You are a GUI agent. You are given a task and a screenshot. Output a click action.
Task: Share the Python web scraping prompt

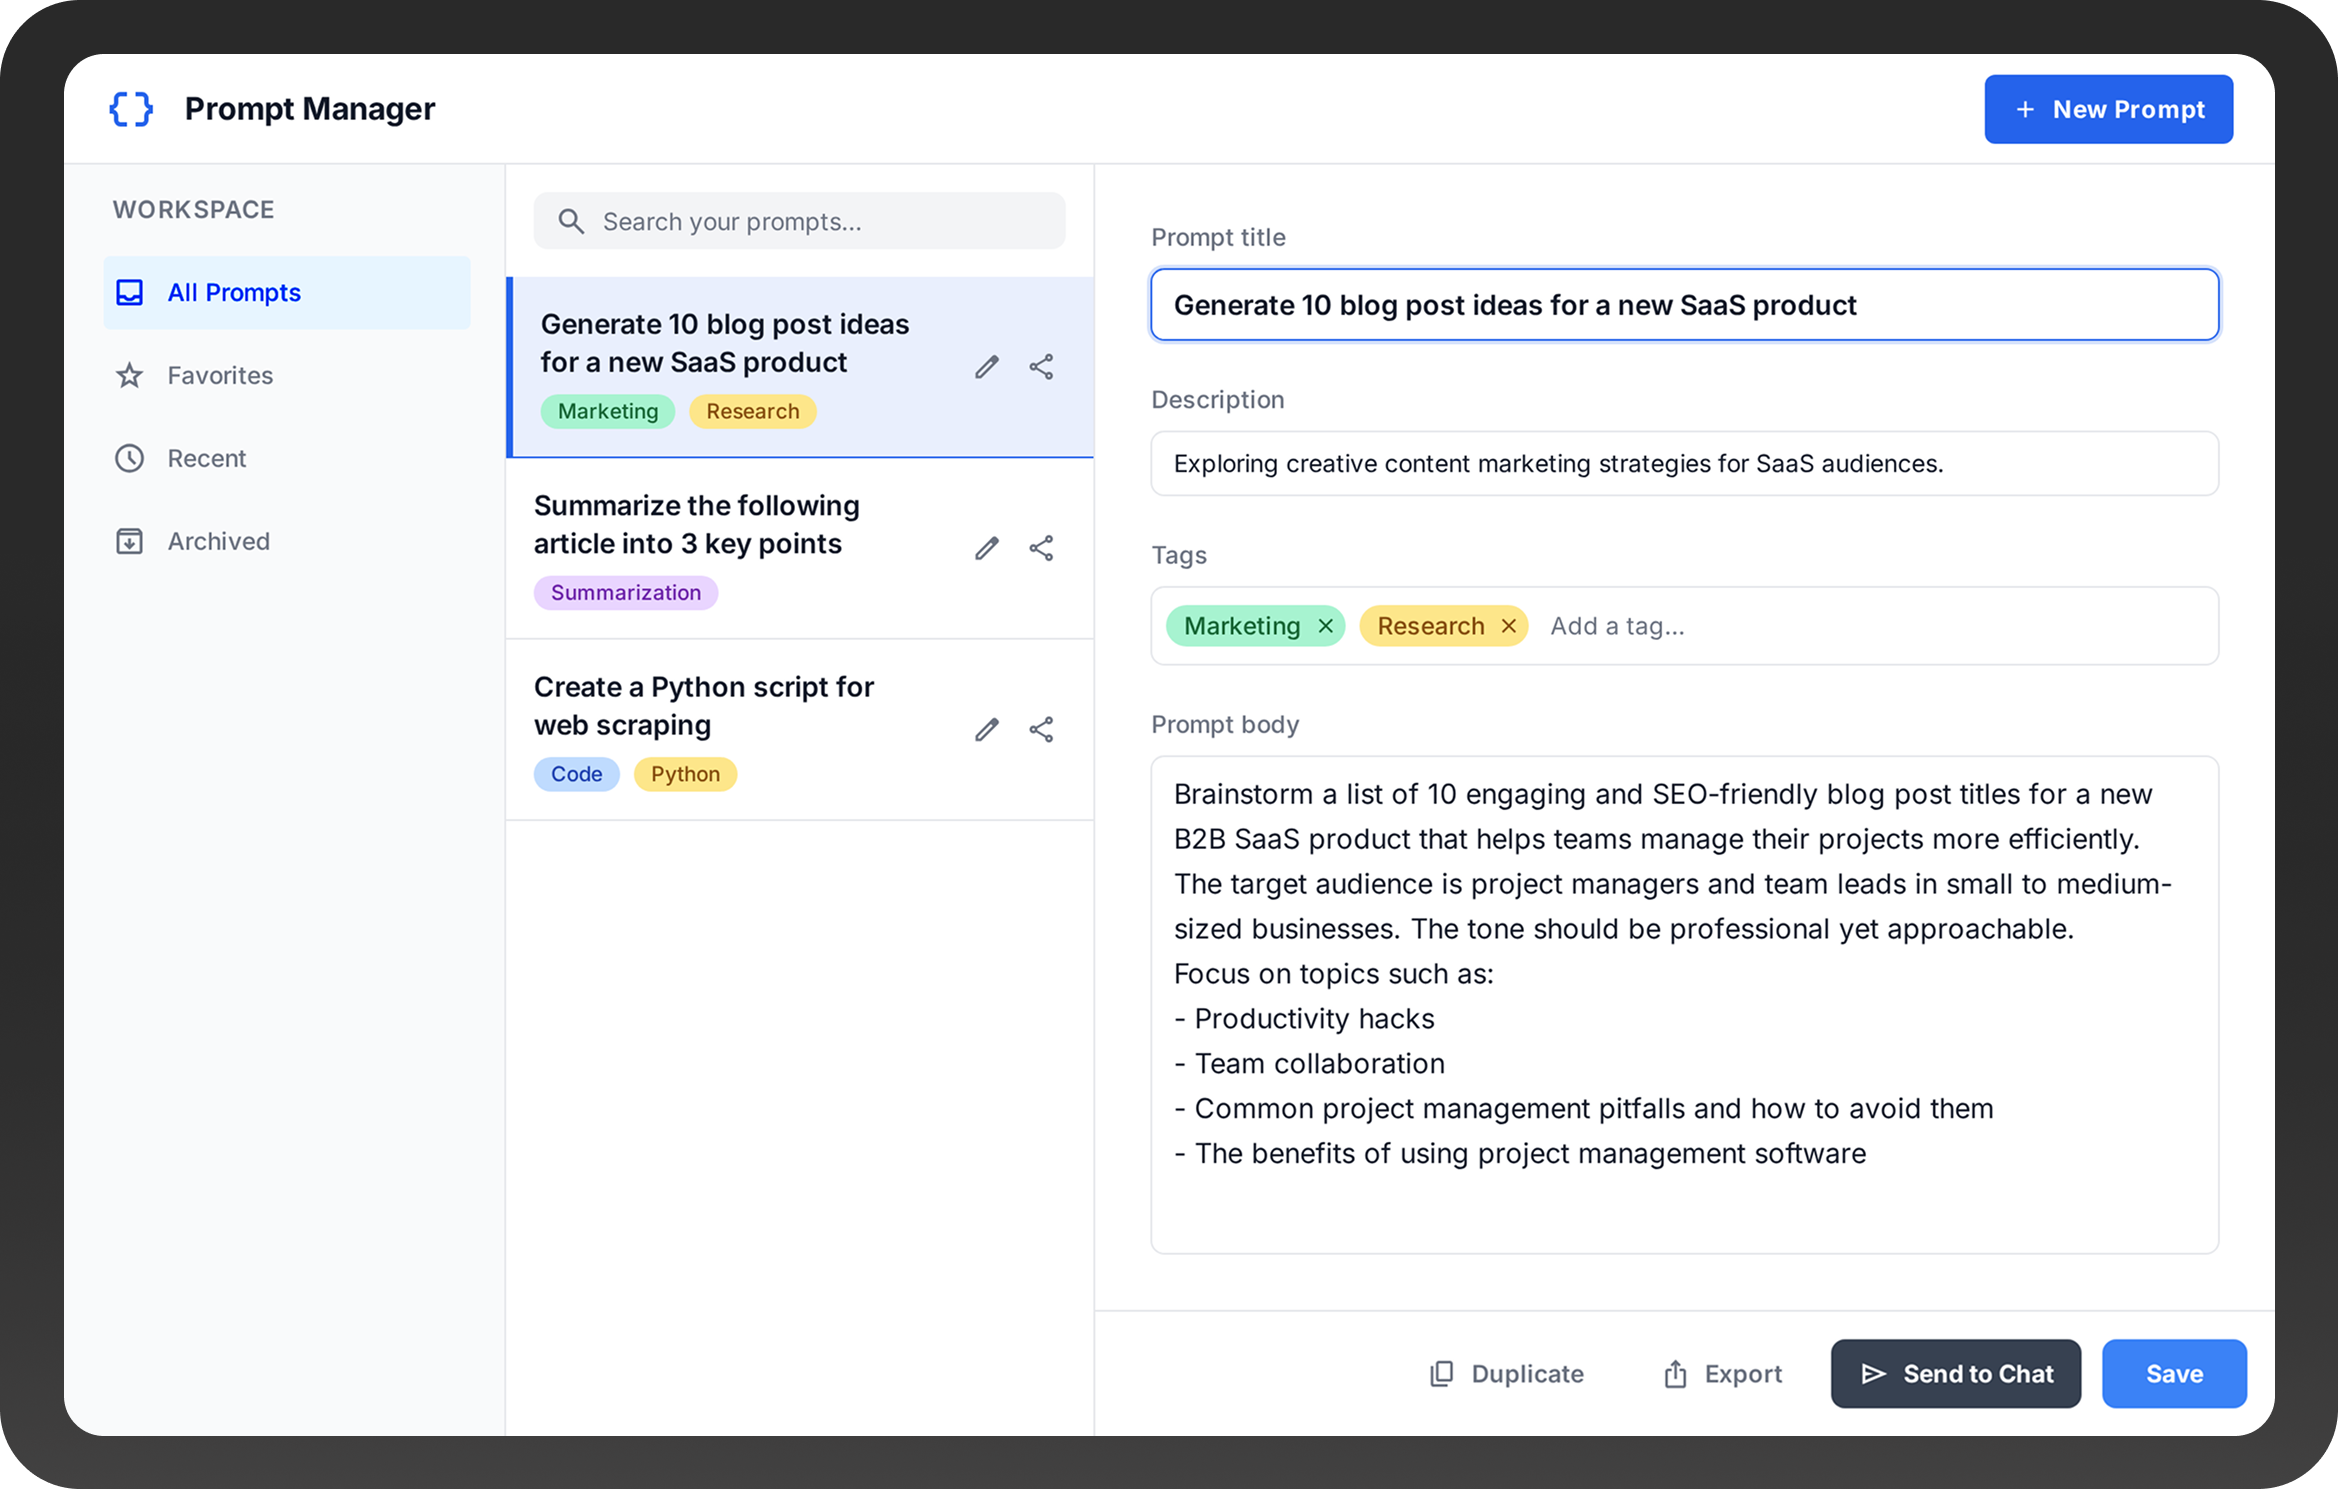tap(1041, 729)
